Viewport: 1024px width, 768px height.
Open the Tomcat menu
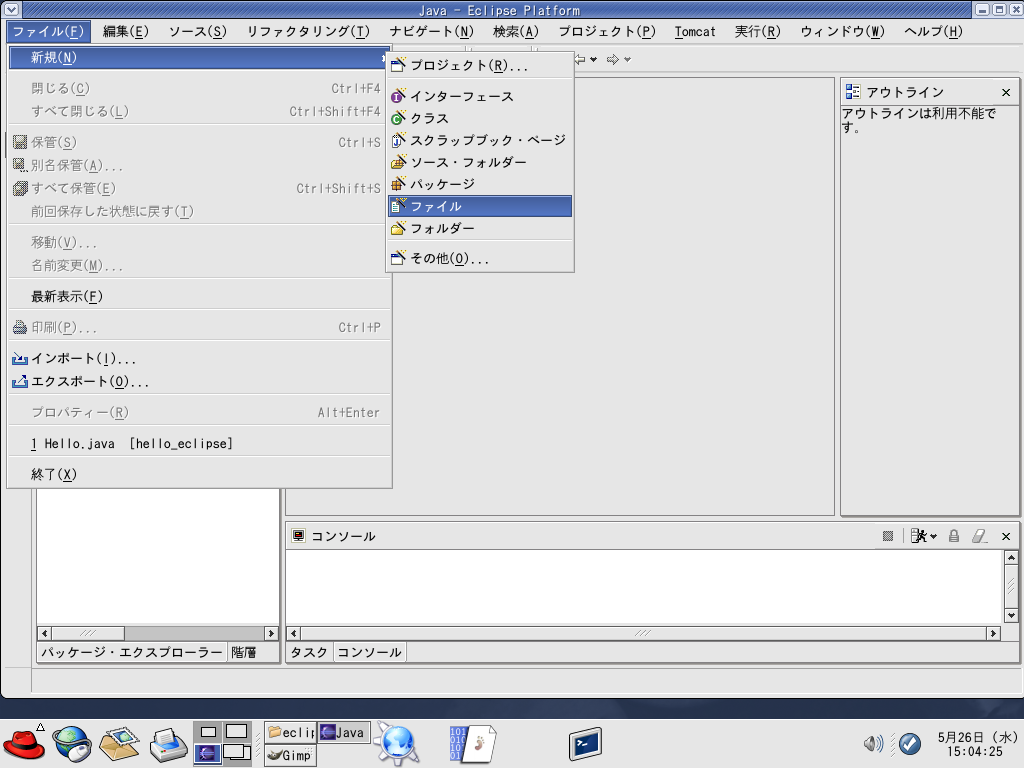[695, 31]
